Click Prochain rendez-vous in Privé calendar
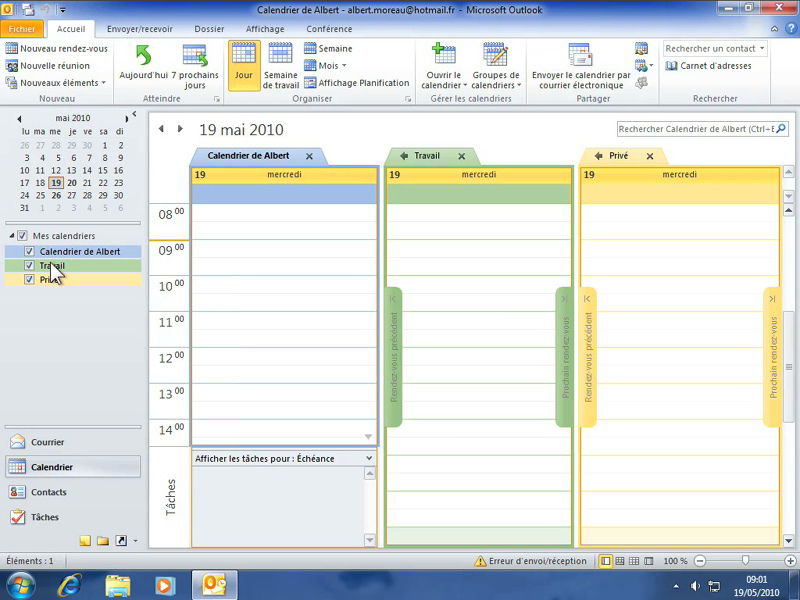This screenshot has height=600, width=800. 772,357
